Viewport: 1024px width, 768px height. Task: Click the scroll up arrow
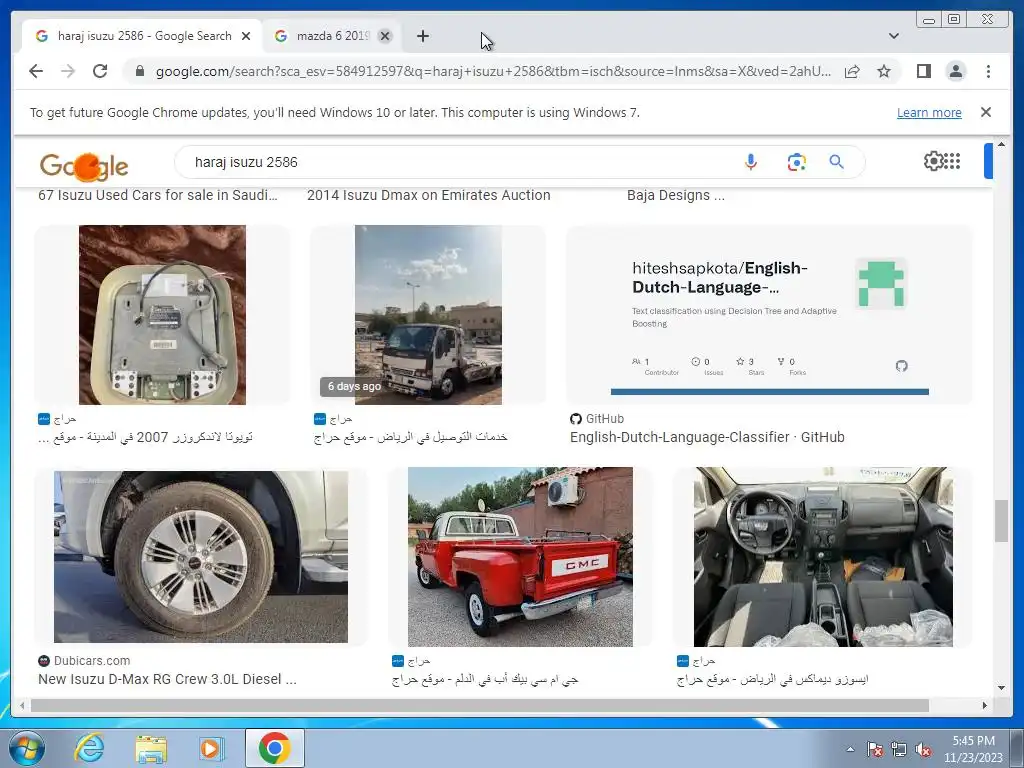tap(1001, 144)
